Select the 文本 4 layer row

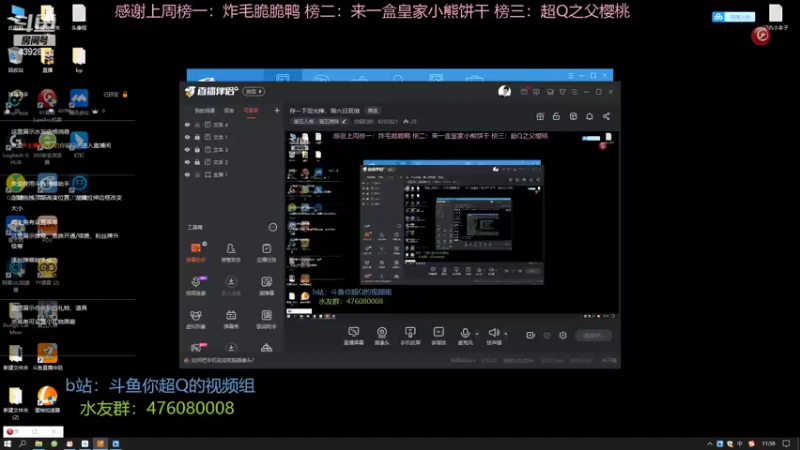click(x=231, y=124)
